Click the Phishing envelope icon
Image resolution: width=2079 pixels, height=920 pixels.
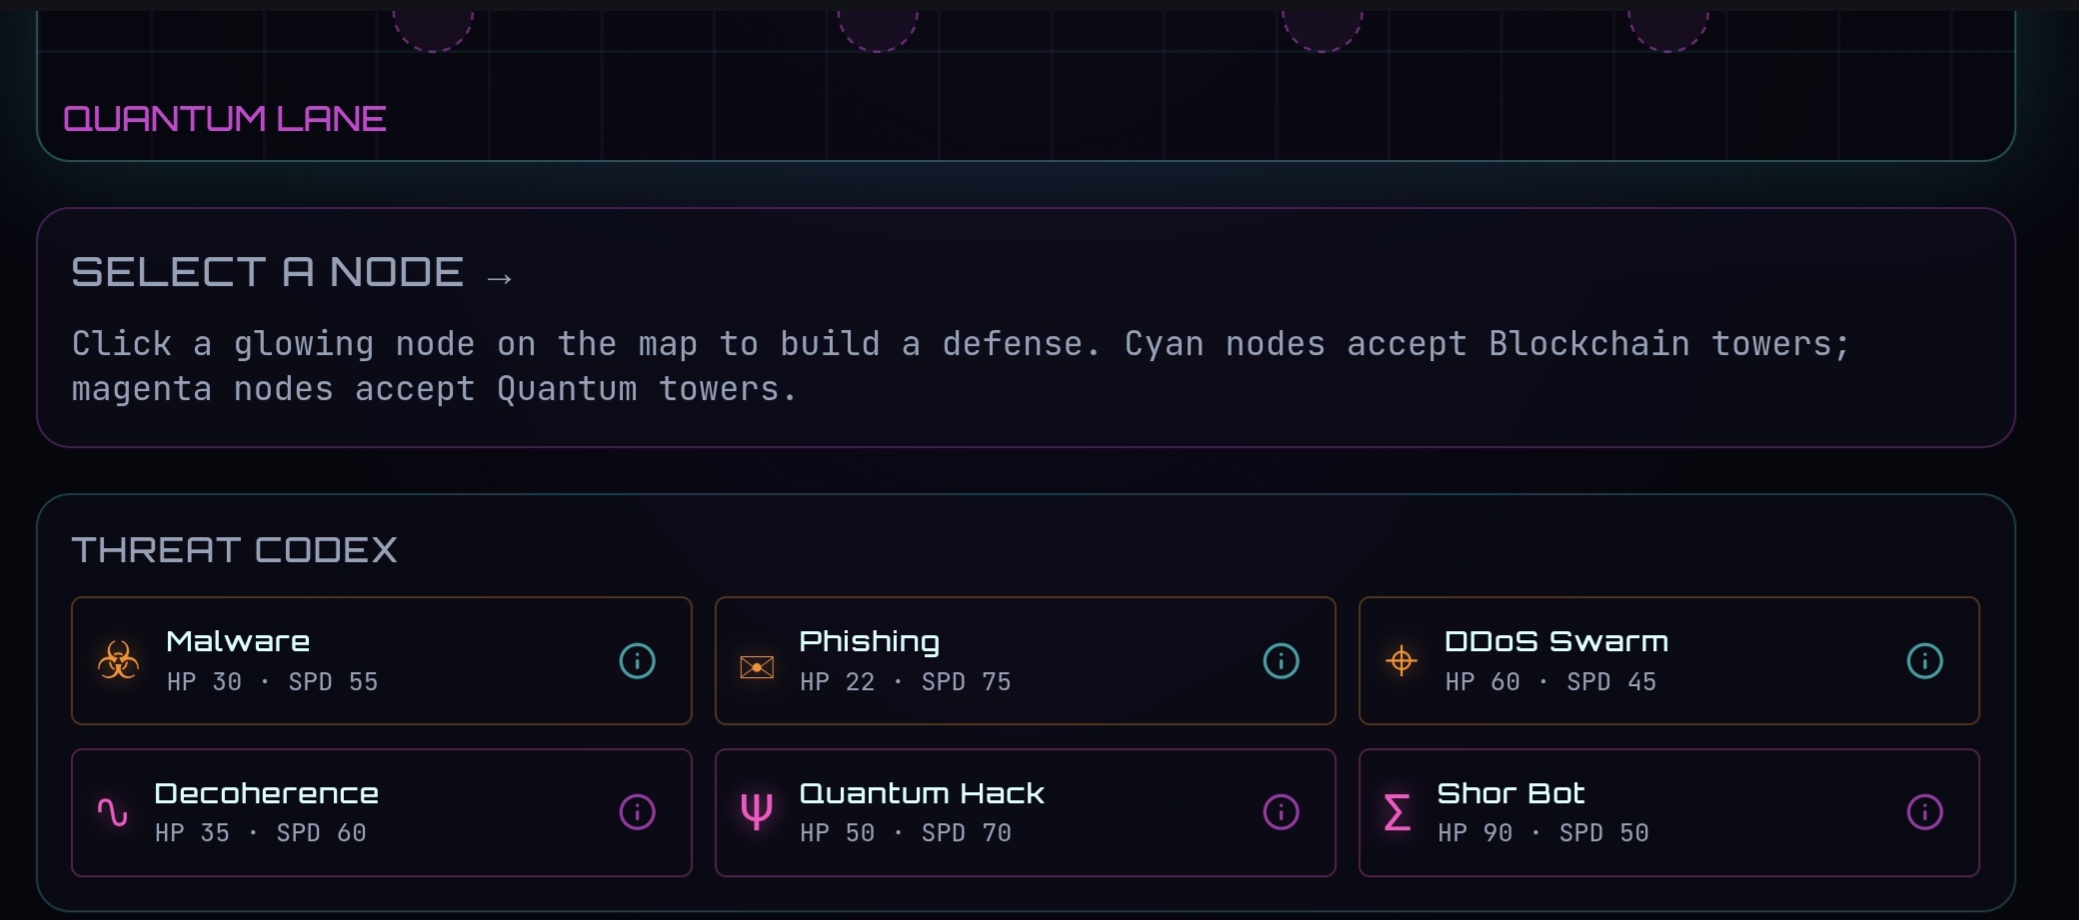tap(757, 666)
